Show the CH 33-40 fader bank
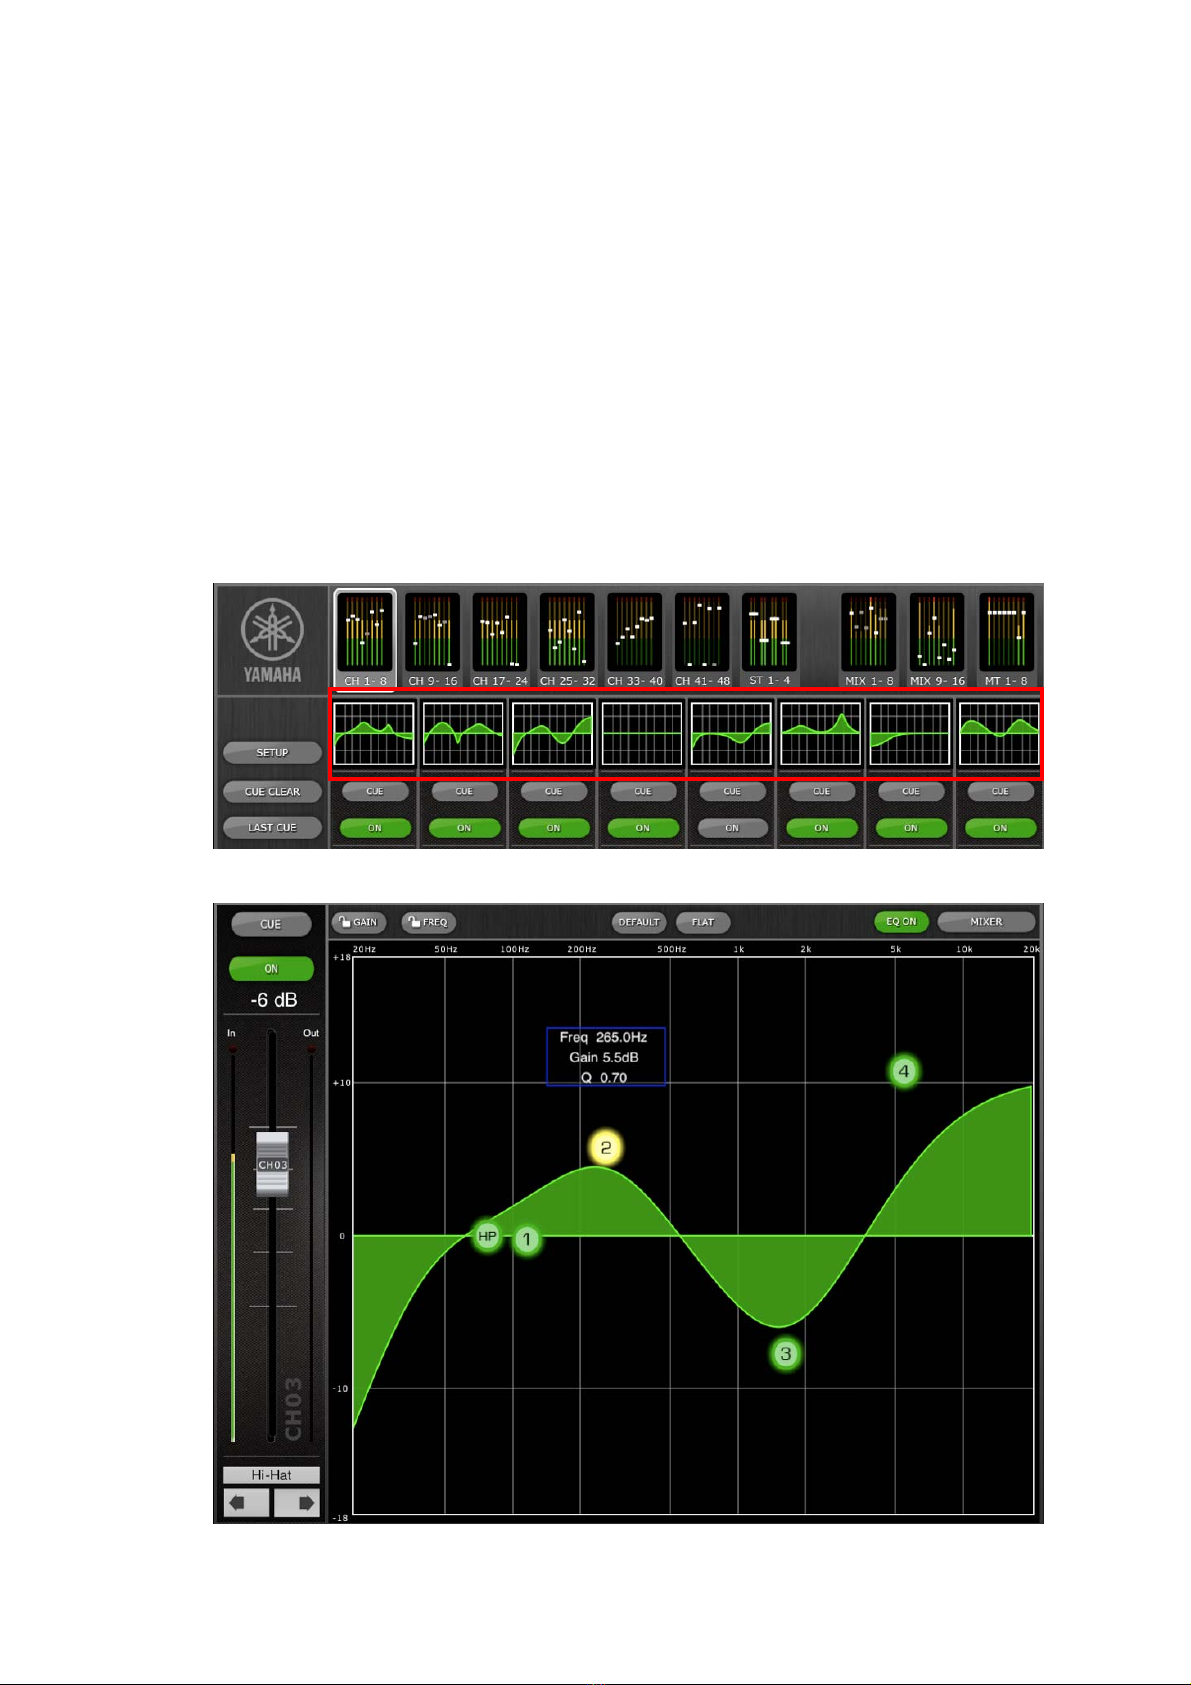Viewport: 1191px width, 1685px height. tap(635, 639)
